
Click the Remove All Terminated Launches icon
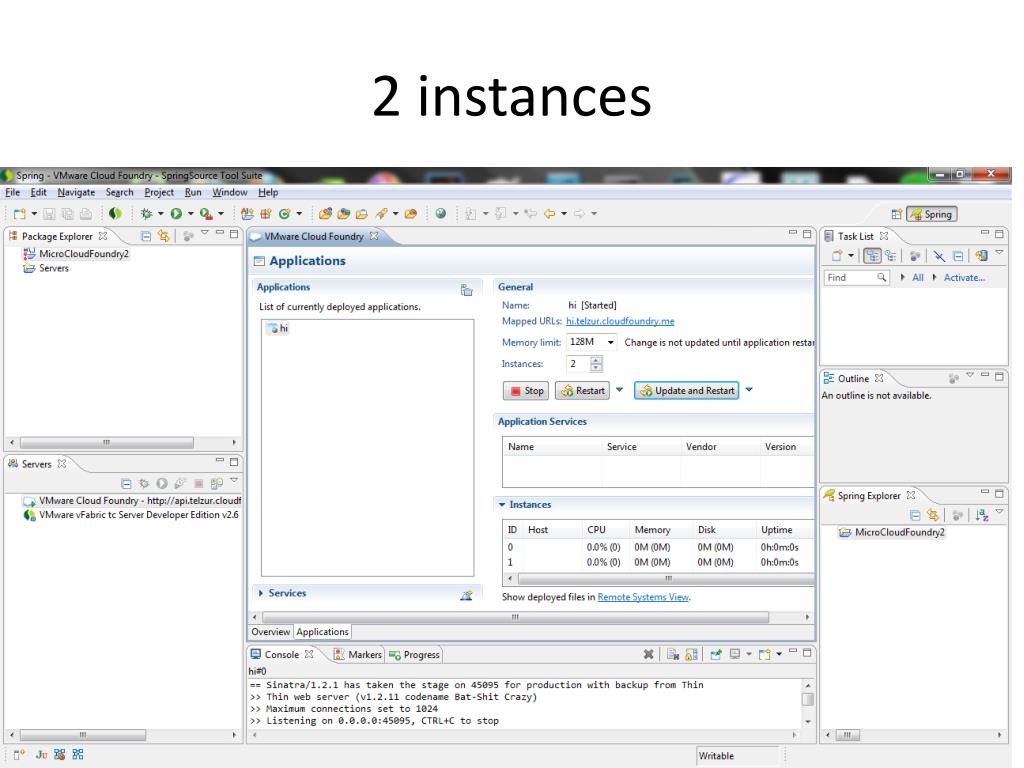[x=673, y=654]
